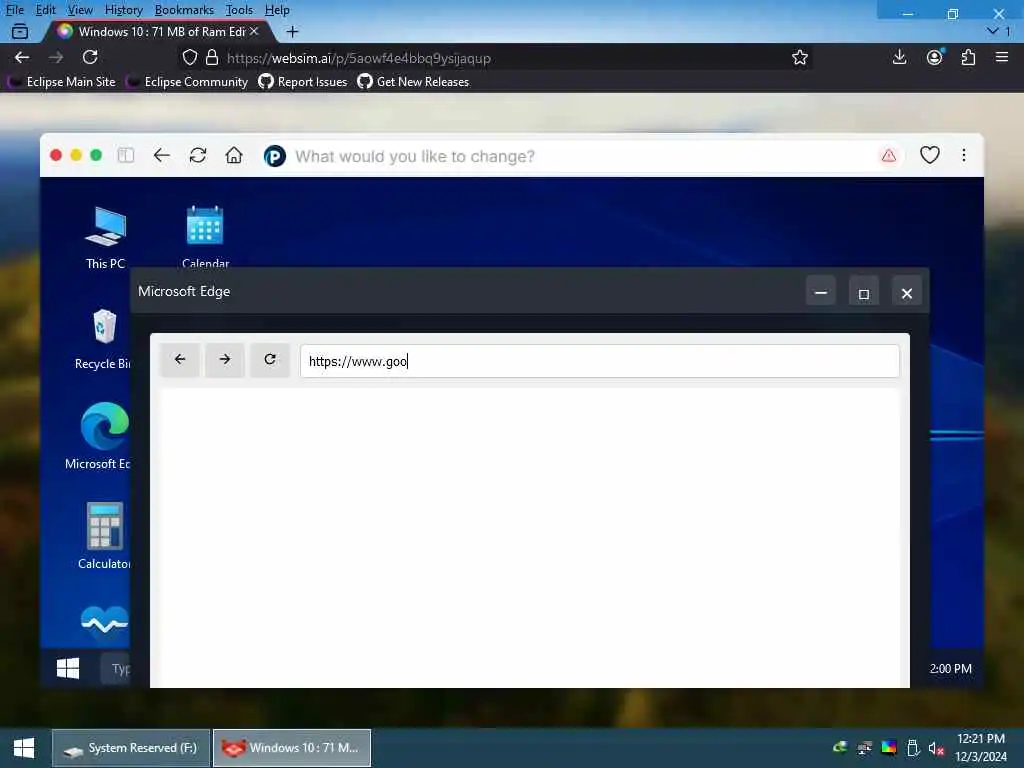Minimize the Microsoft Edge window
This screenshot has height=768, width=1024.
[821, 293]
